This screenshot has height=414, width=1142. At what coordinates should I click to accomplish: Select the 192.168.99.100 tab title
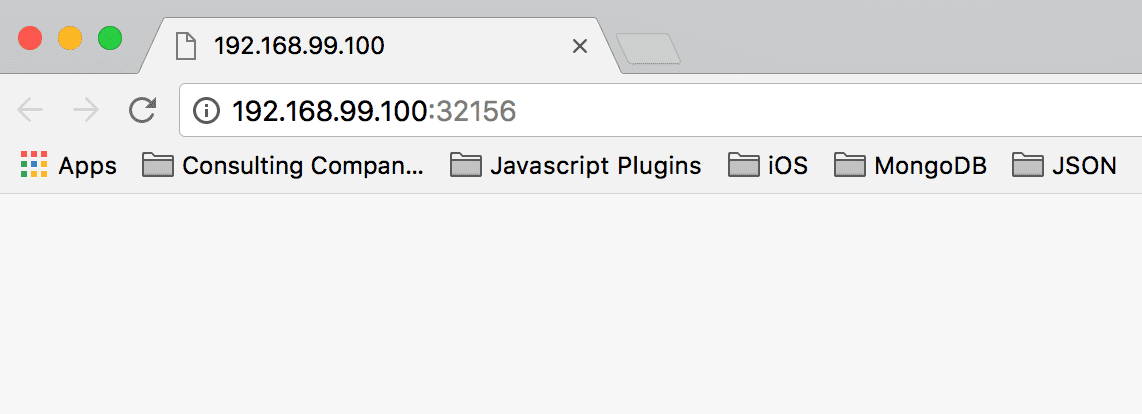click(299, 47)
